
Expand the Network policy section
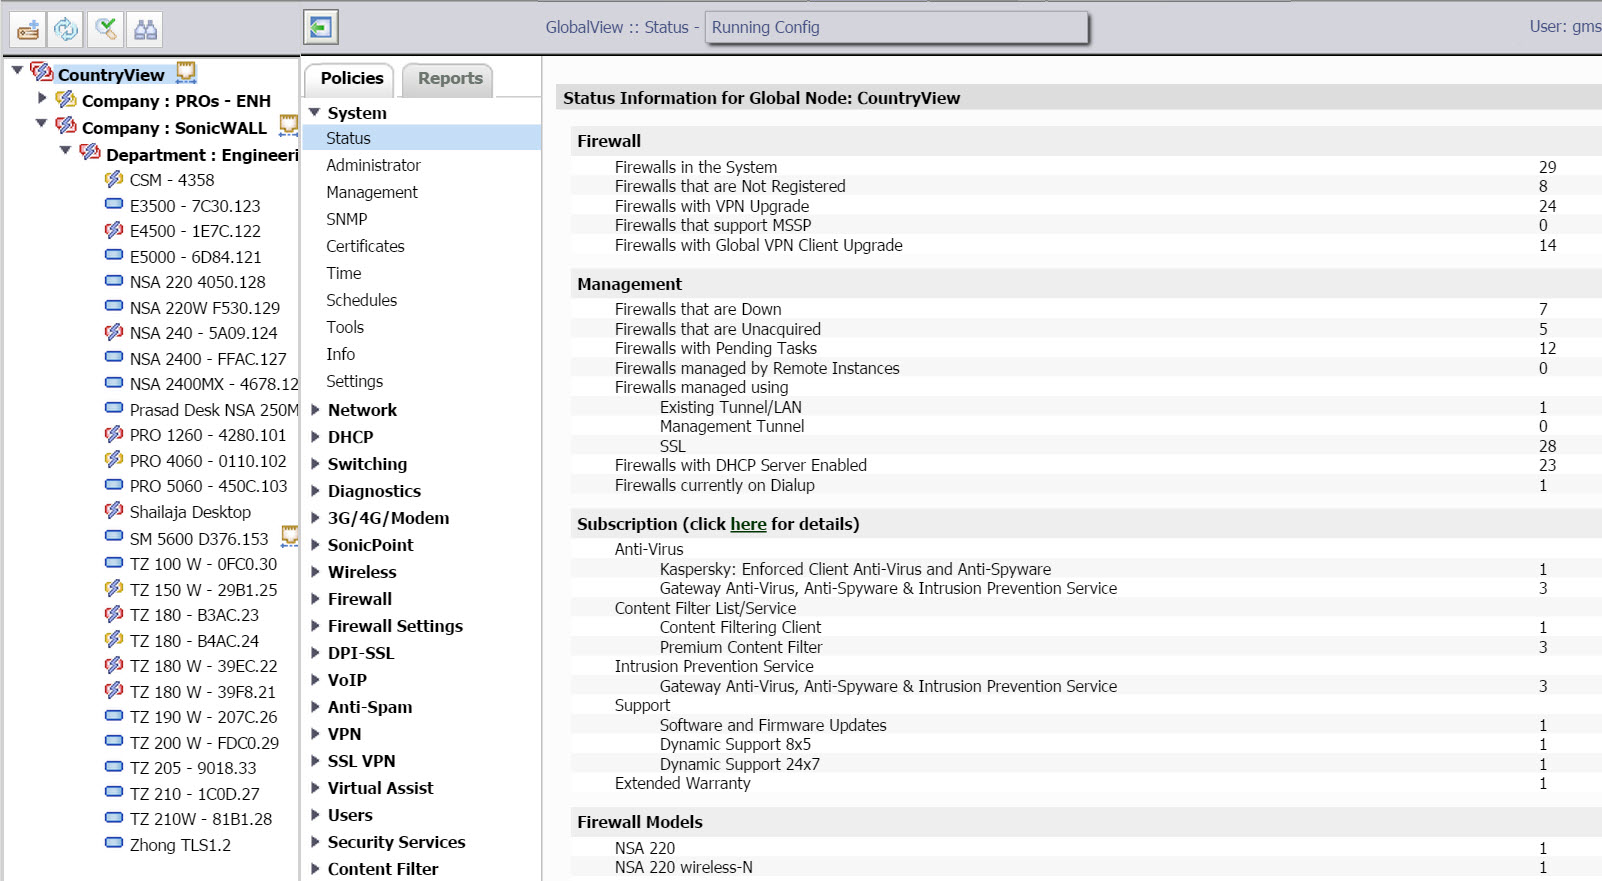click(315, 409)
